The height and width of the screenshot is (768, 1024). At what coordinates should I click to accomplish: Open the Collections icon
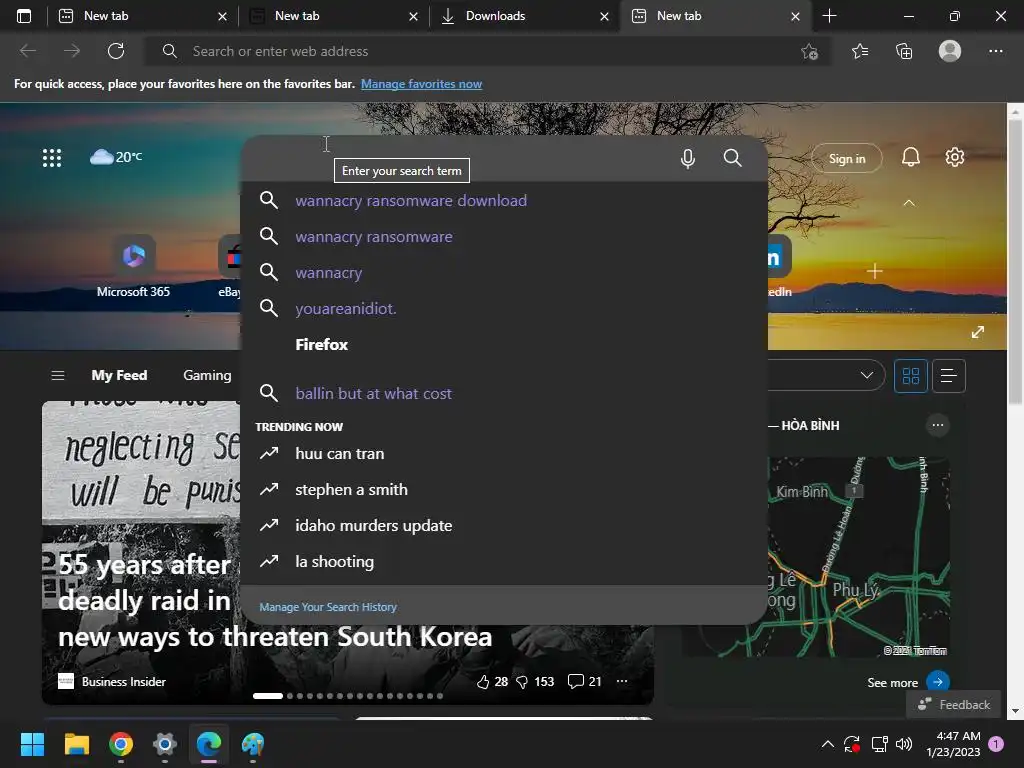[904, 51]
